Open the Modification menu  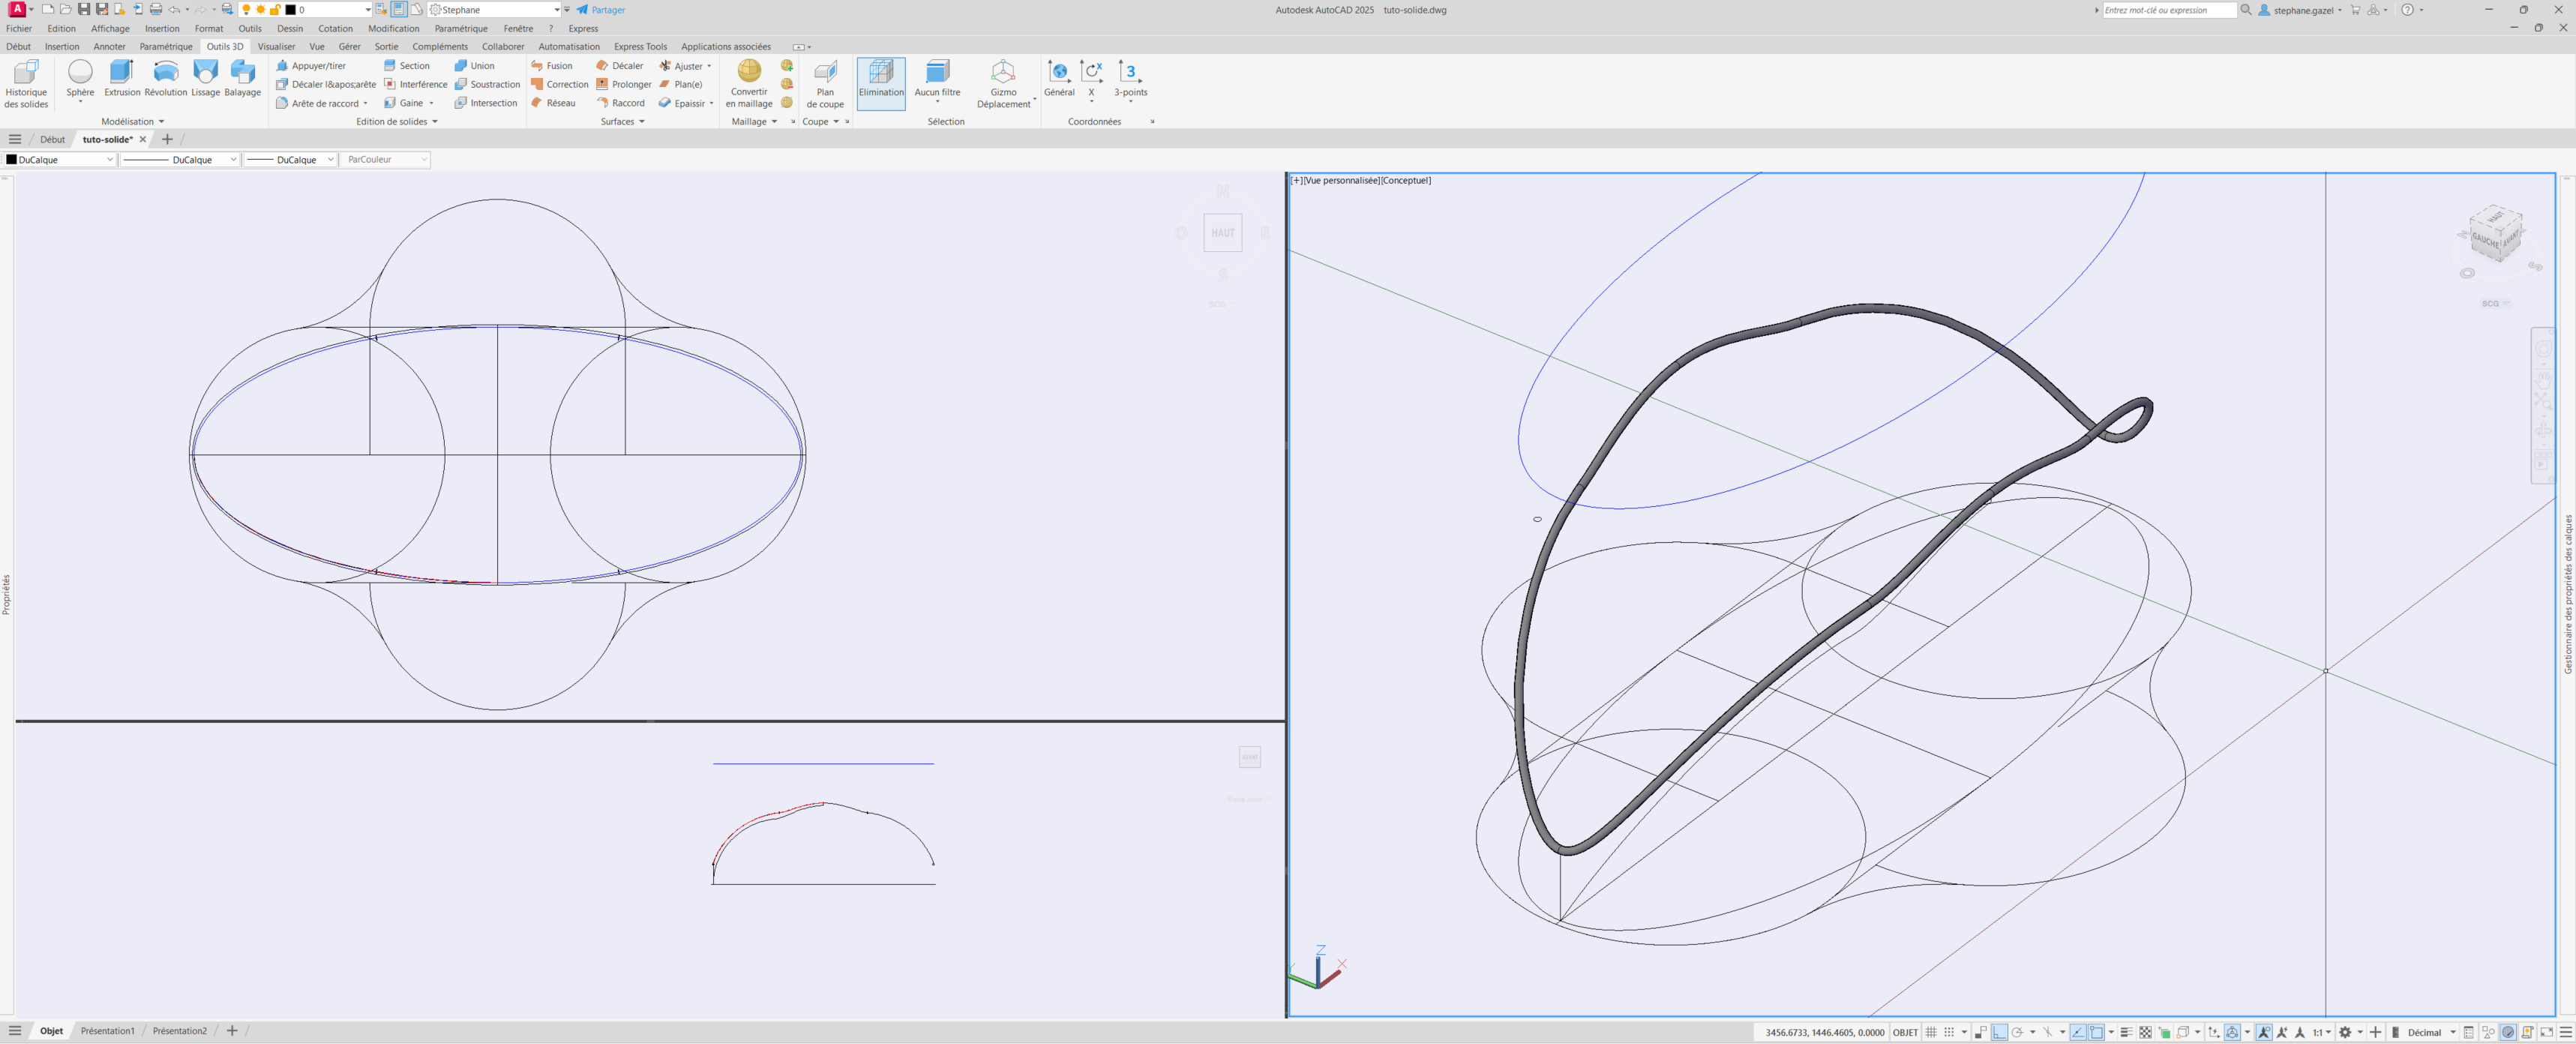click(393, 28)
